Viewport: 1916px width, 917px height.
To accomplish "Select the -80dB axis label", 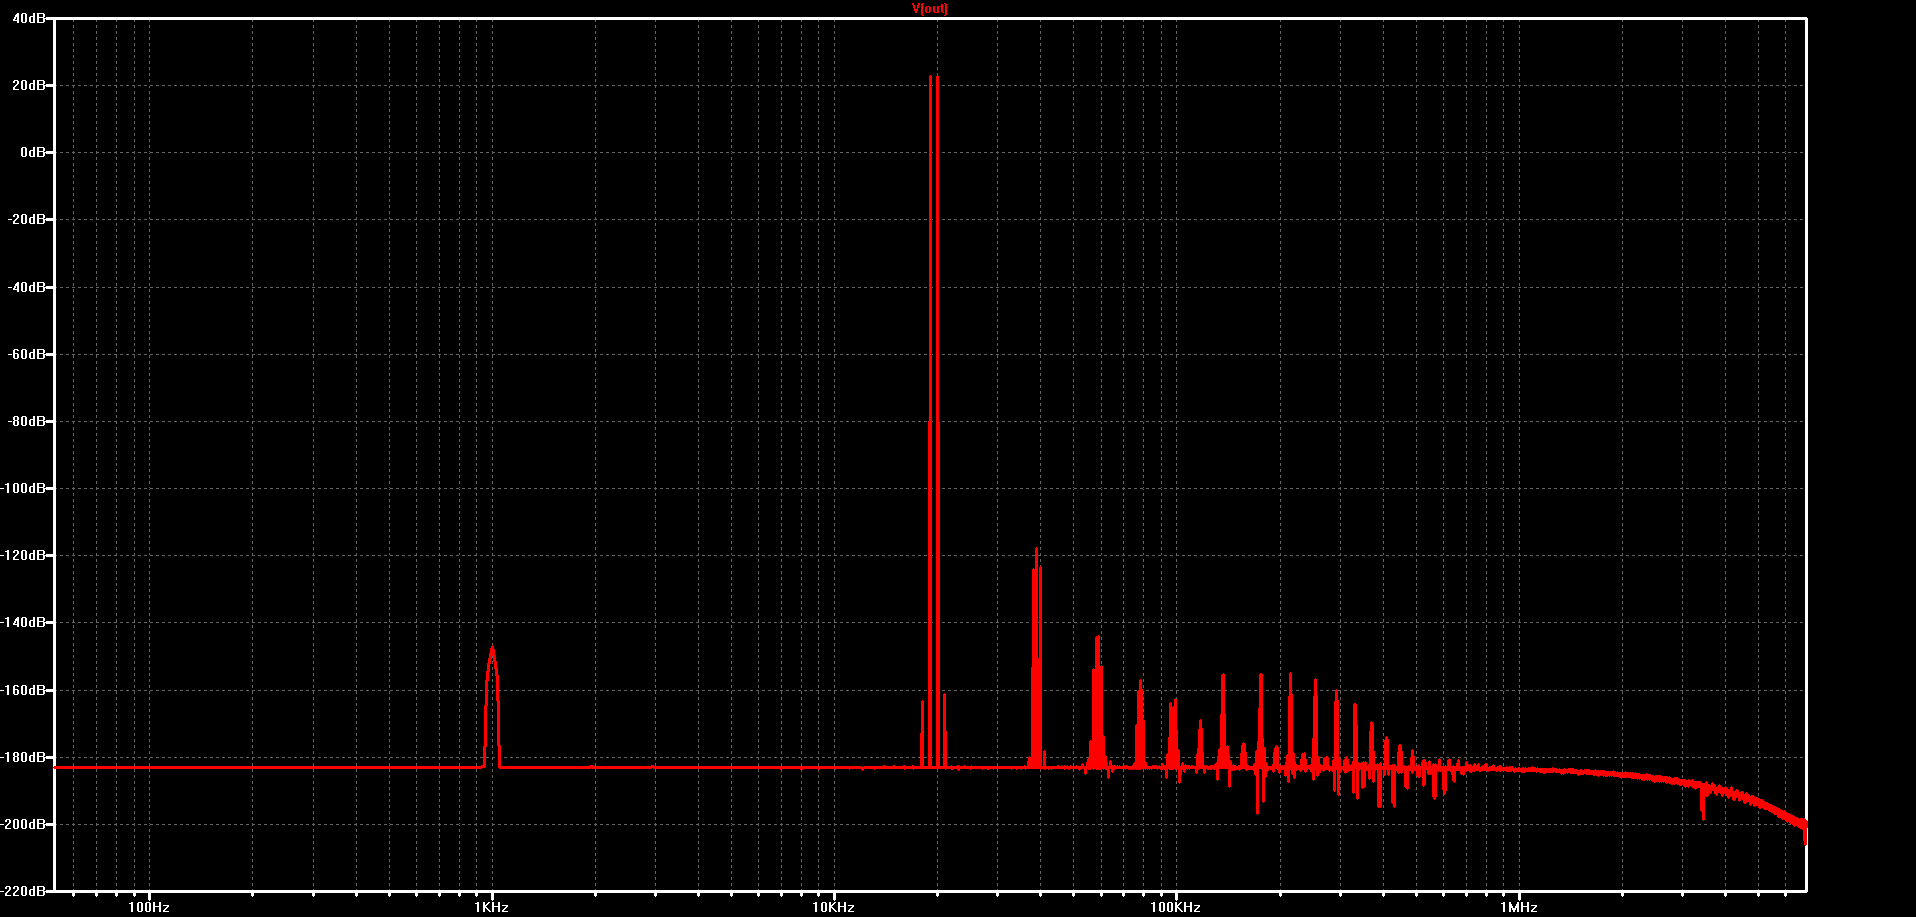I will pos(26,421).
